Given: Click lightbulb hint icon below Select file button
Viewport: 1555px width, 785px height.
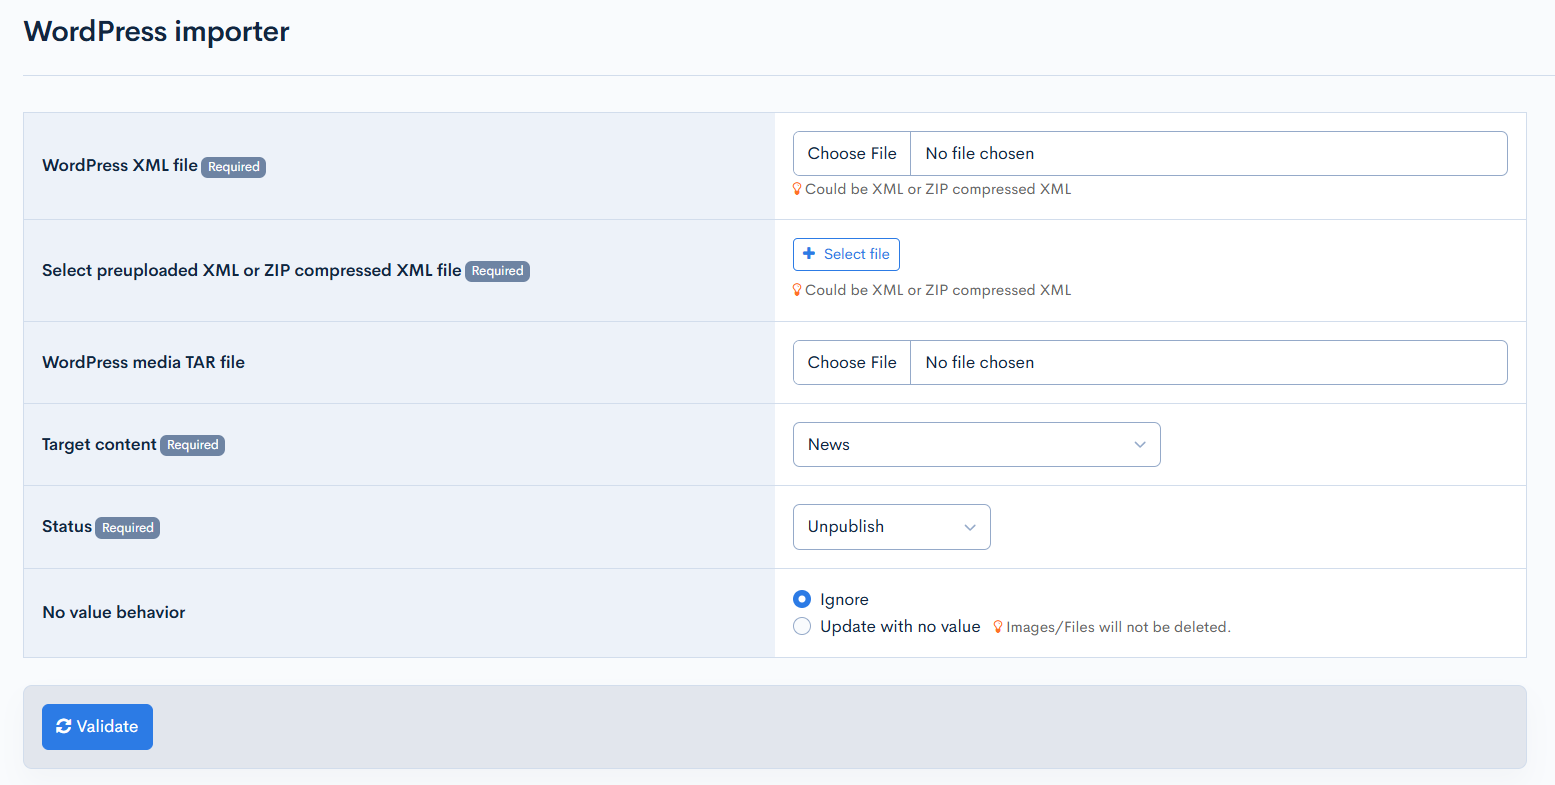Looking at the screenshot, I should coord(797,290).
